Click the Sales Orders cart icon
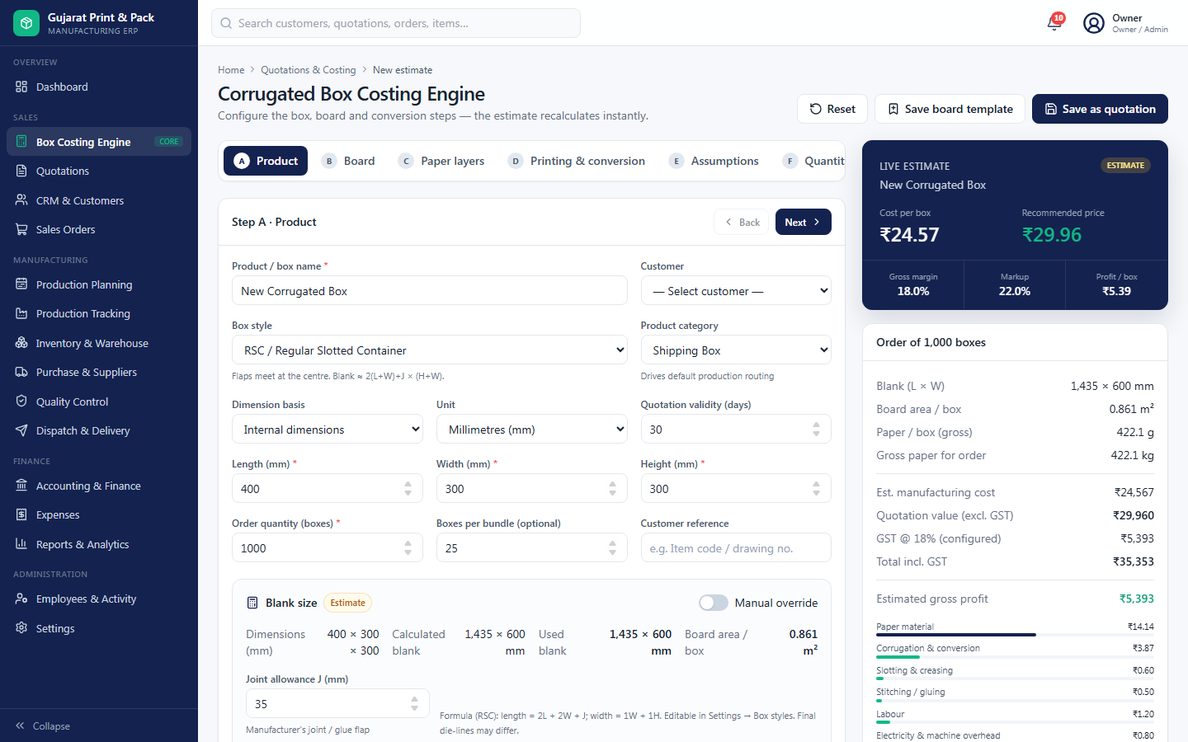Viewport: 1188px width, 742px height. coord(21,229)
